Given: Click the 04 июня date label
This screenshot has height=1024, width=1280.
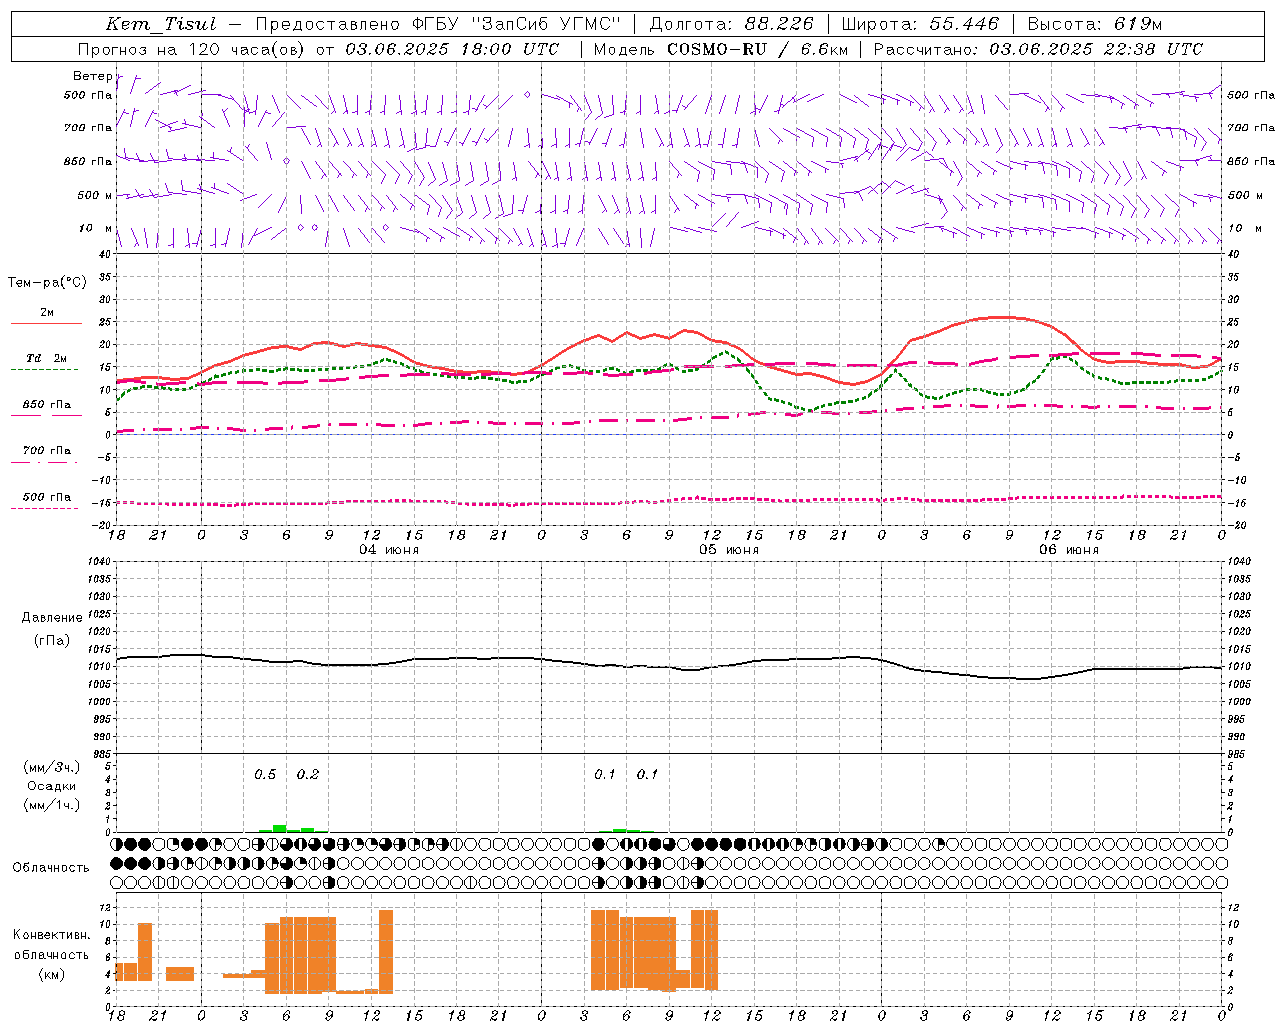Looking at the screenshot, I should tap(389, 550).
